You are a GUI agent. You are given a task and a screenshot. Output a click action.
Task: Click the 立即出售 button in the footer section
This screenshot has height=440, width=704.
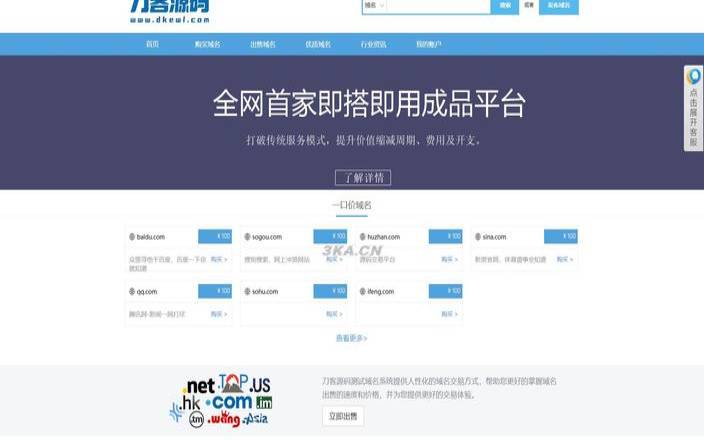(343, 416)
